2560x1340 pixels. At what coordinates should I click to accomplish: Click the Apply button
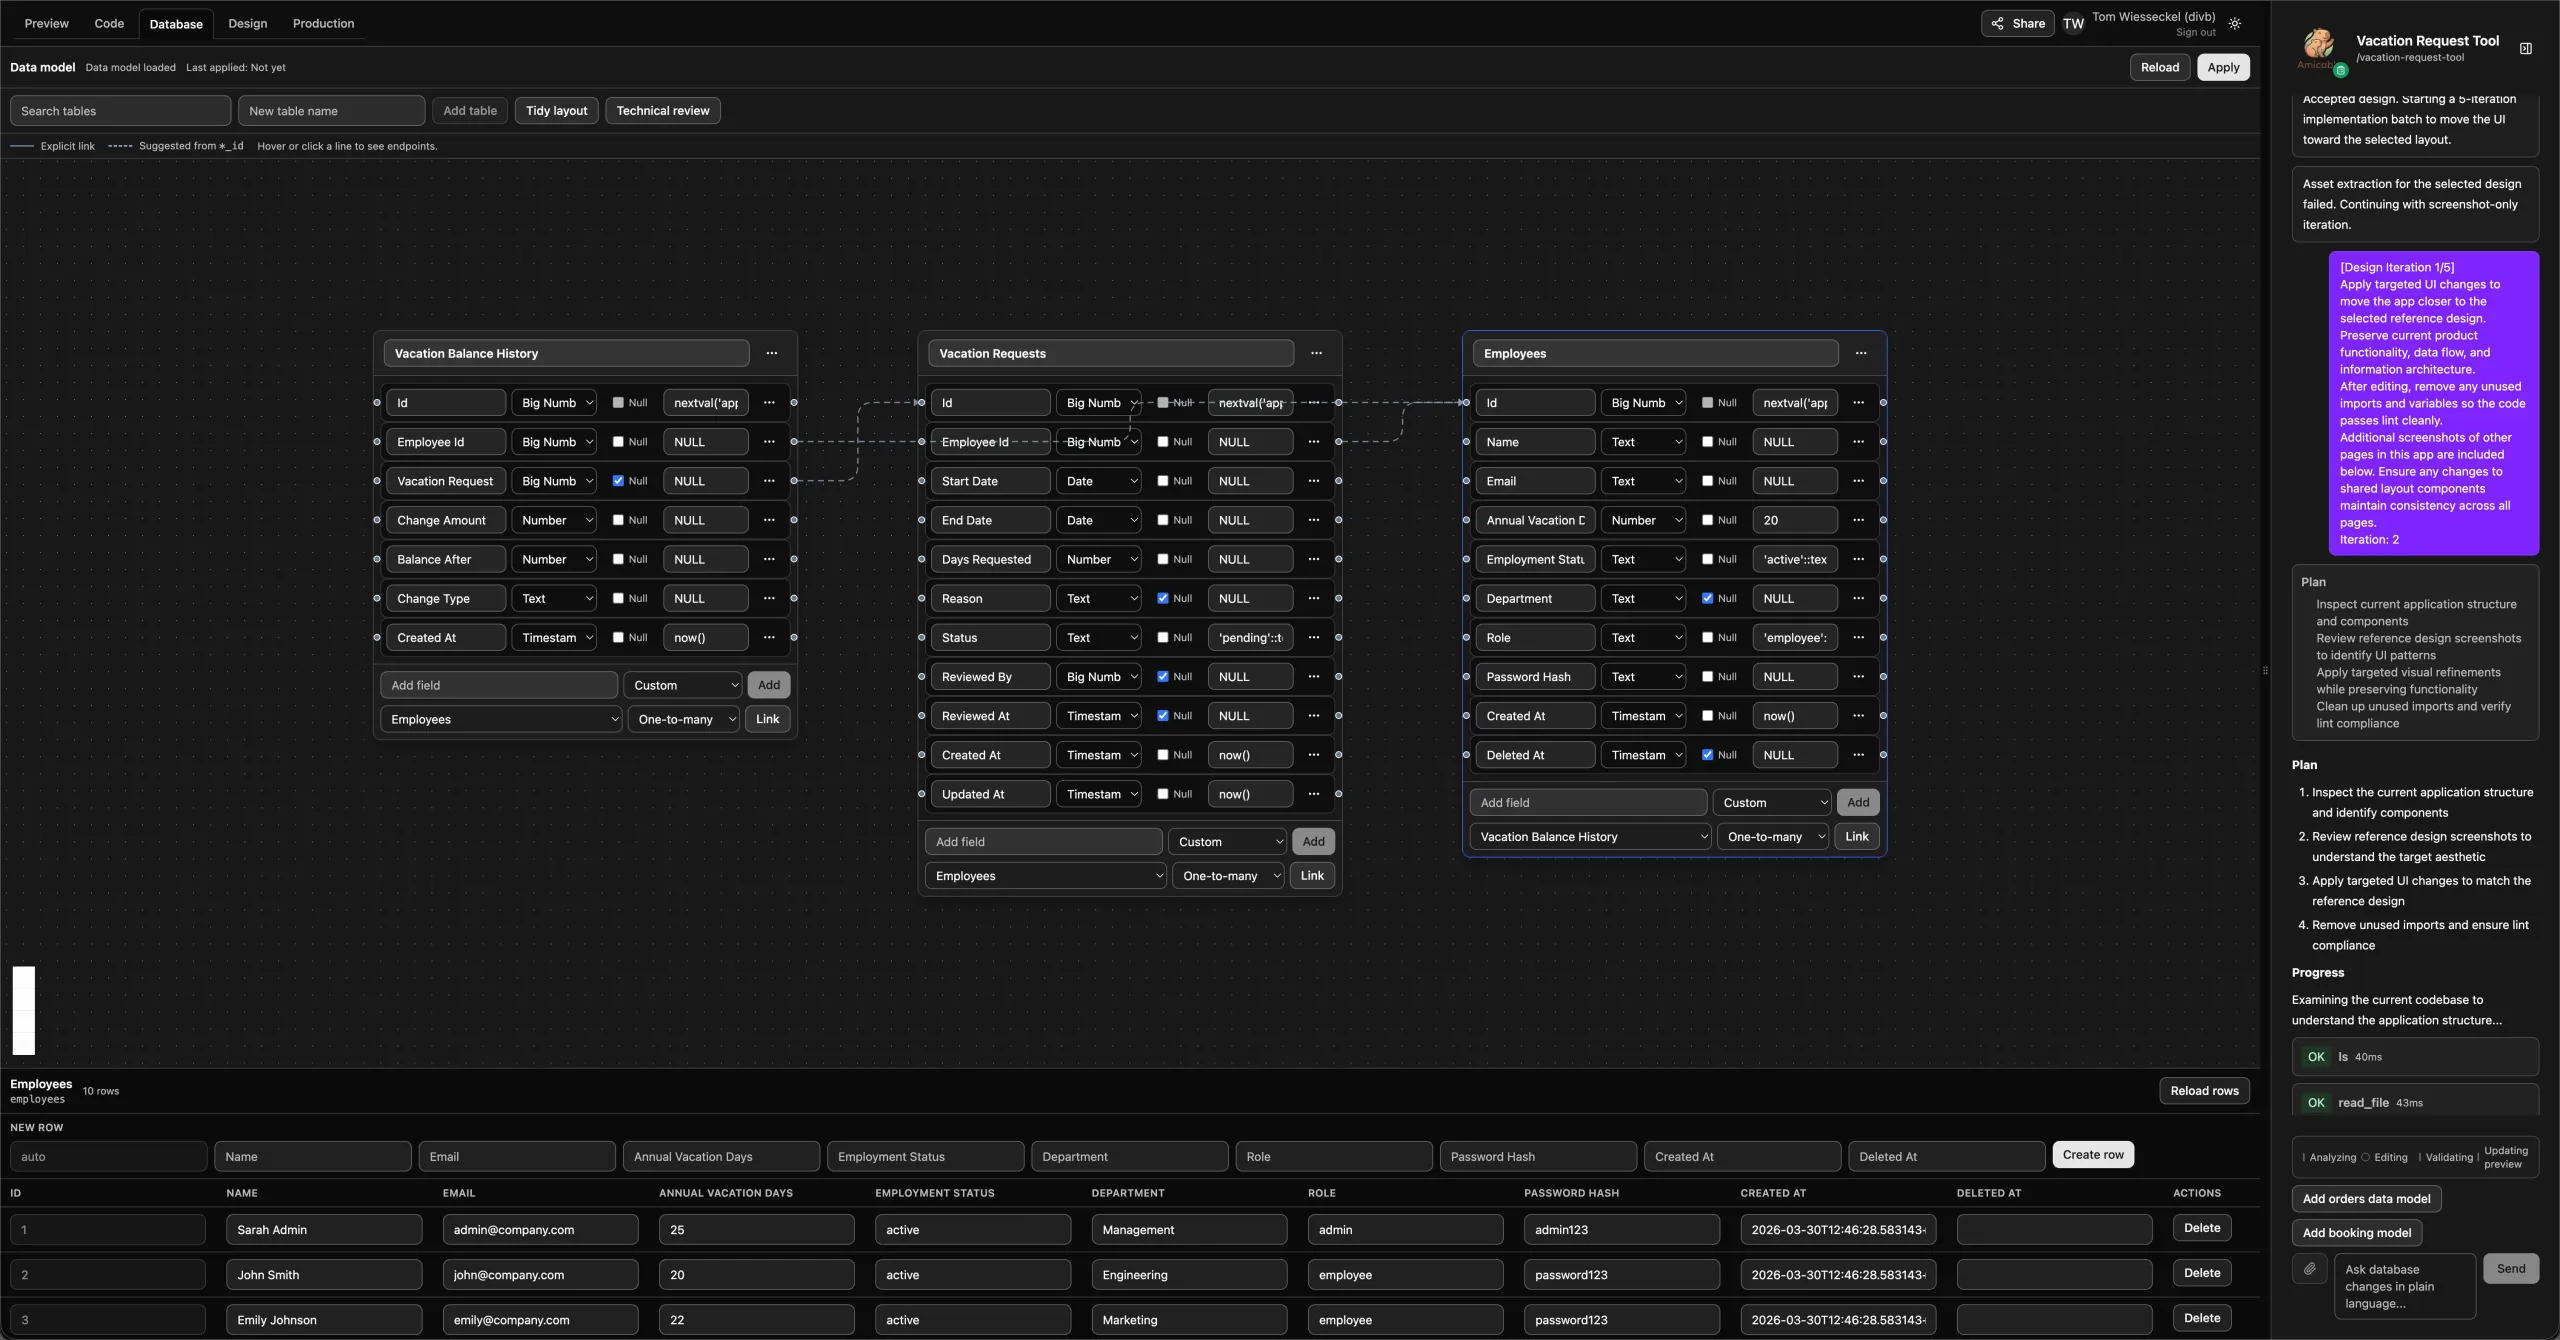pyautogui.click(x=2222, y=67)
